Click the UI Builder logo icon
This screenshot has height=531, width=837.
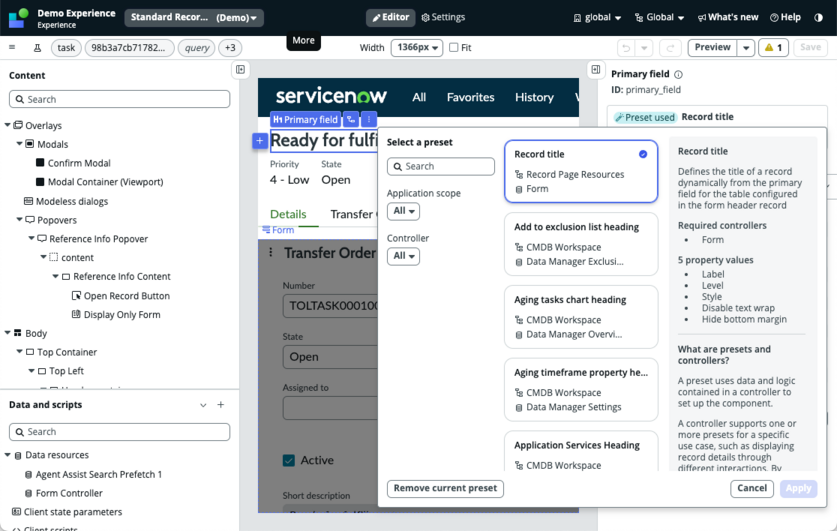coord(19,18)
